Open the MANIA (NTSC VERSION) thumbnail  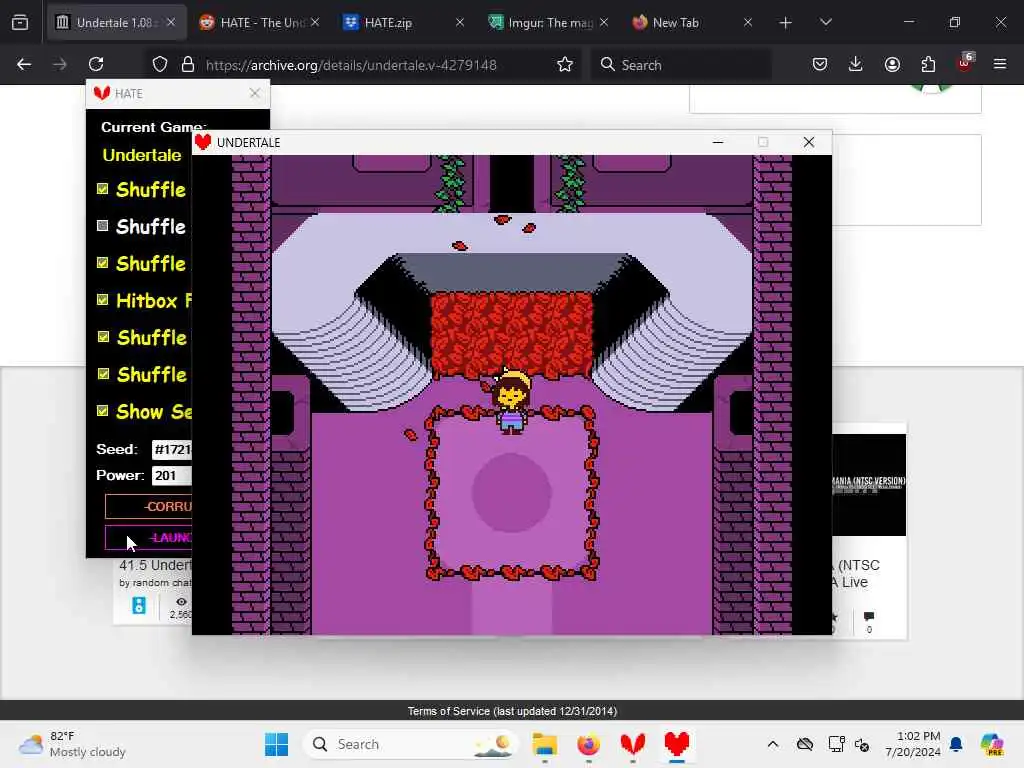click(x=869, y=485)
